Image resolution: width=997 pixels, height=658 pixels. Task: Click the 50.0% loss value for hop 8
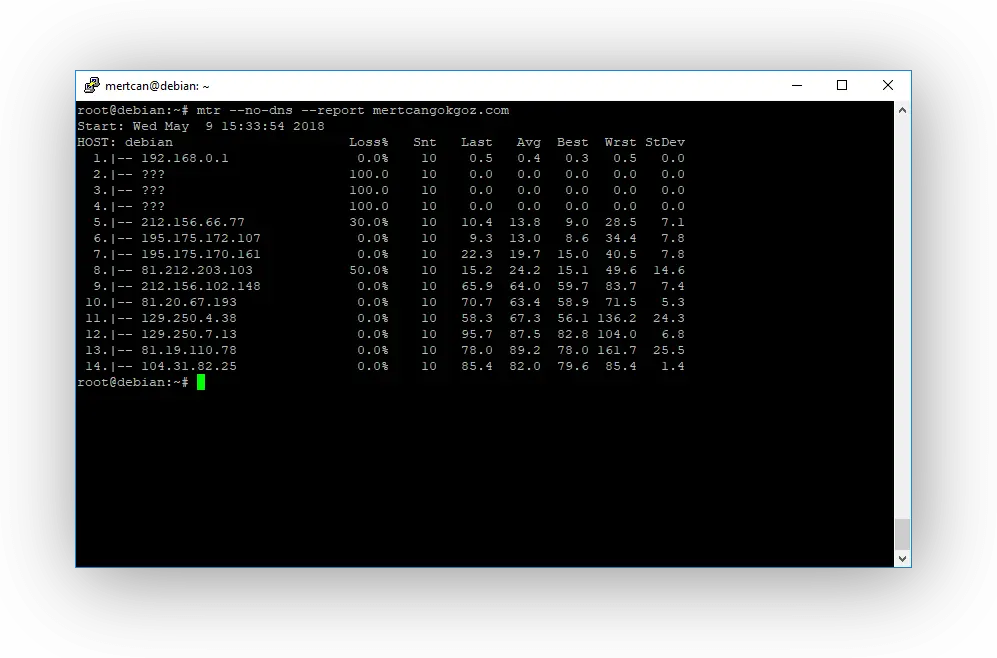(x=368, y=270)
